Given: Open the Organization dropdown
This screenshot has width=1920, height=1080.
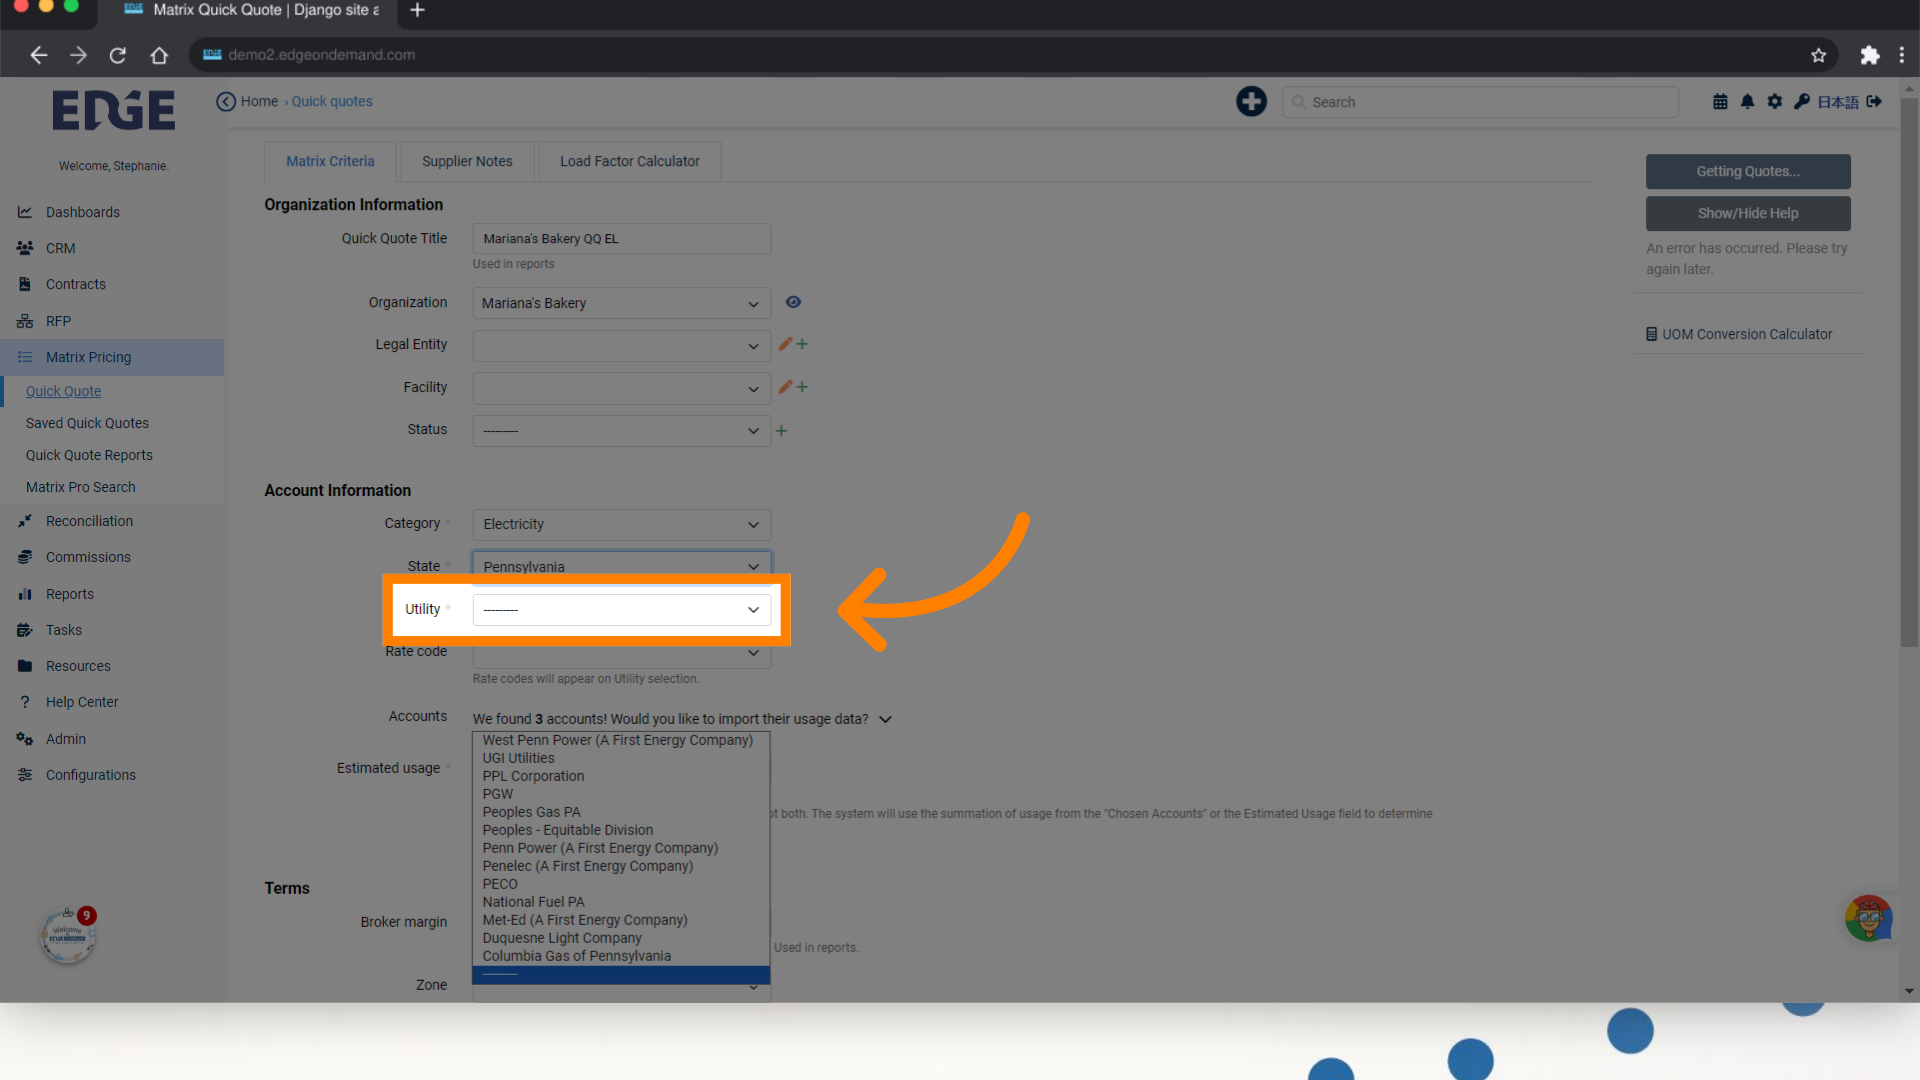Looking at the screenshot, I should coord(622,303).
